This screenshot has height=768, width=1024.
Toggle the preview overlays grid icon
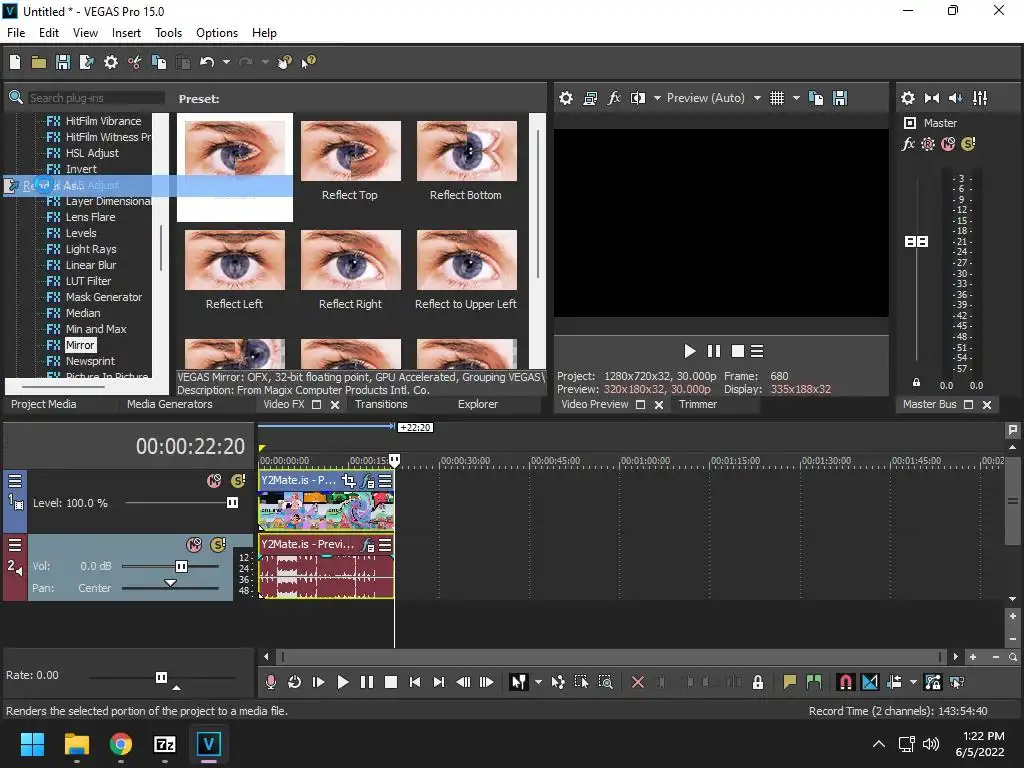point(776,98)
